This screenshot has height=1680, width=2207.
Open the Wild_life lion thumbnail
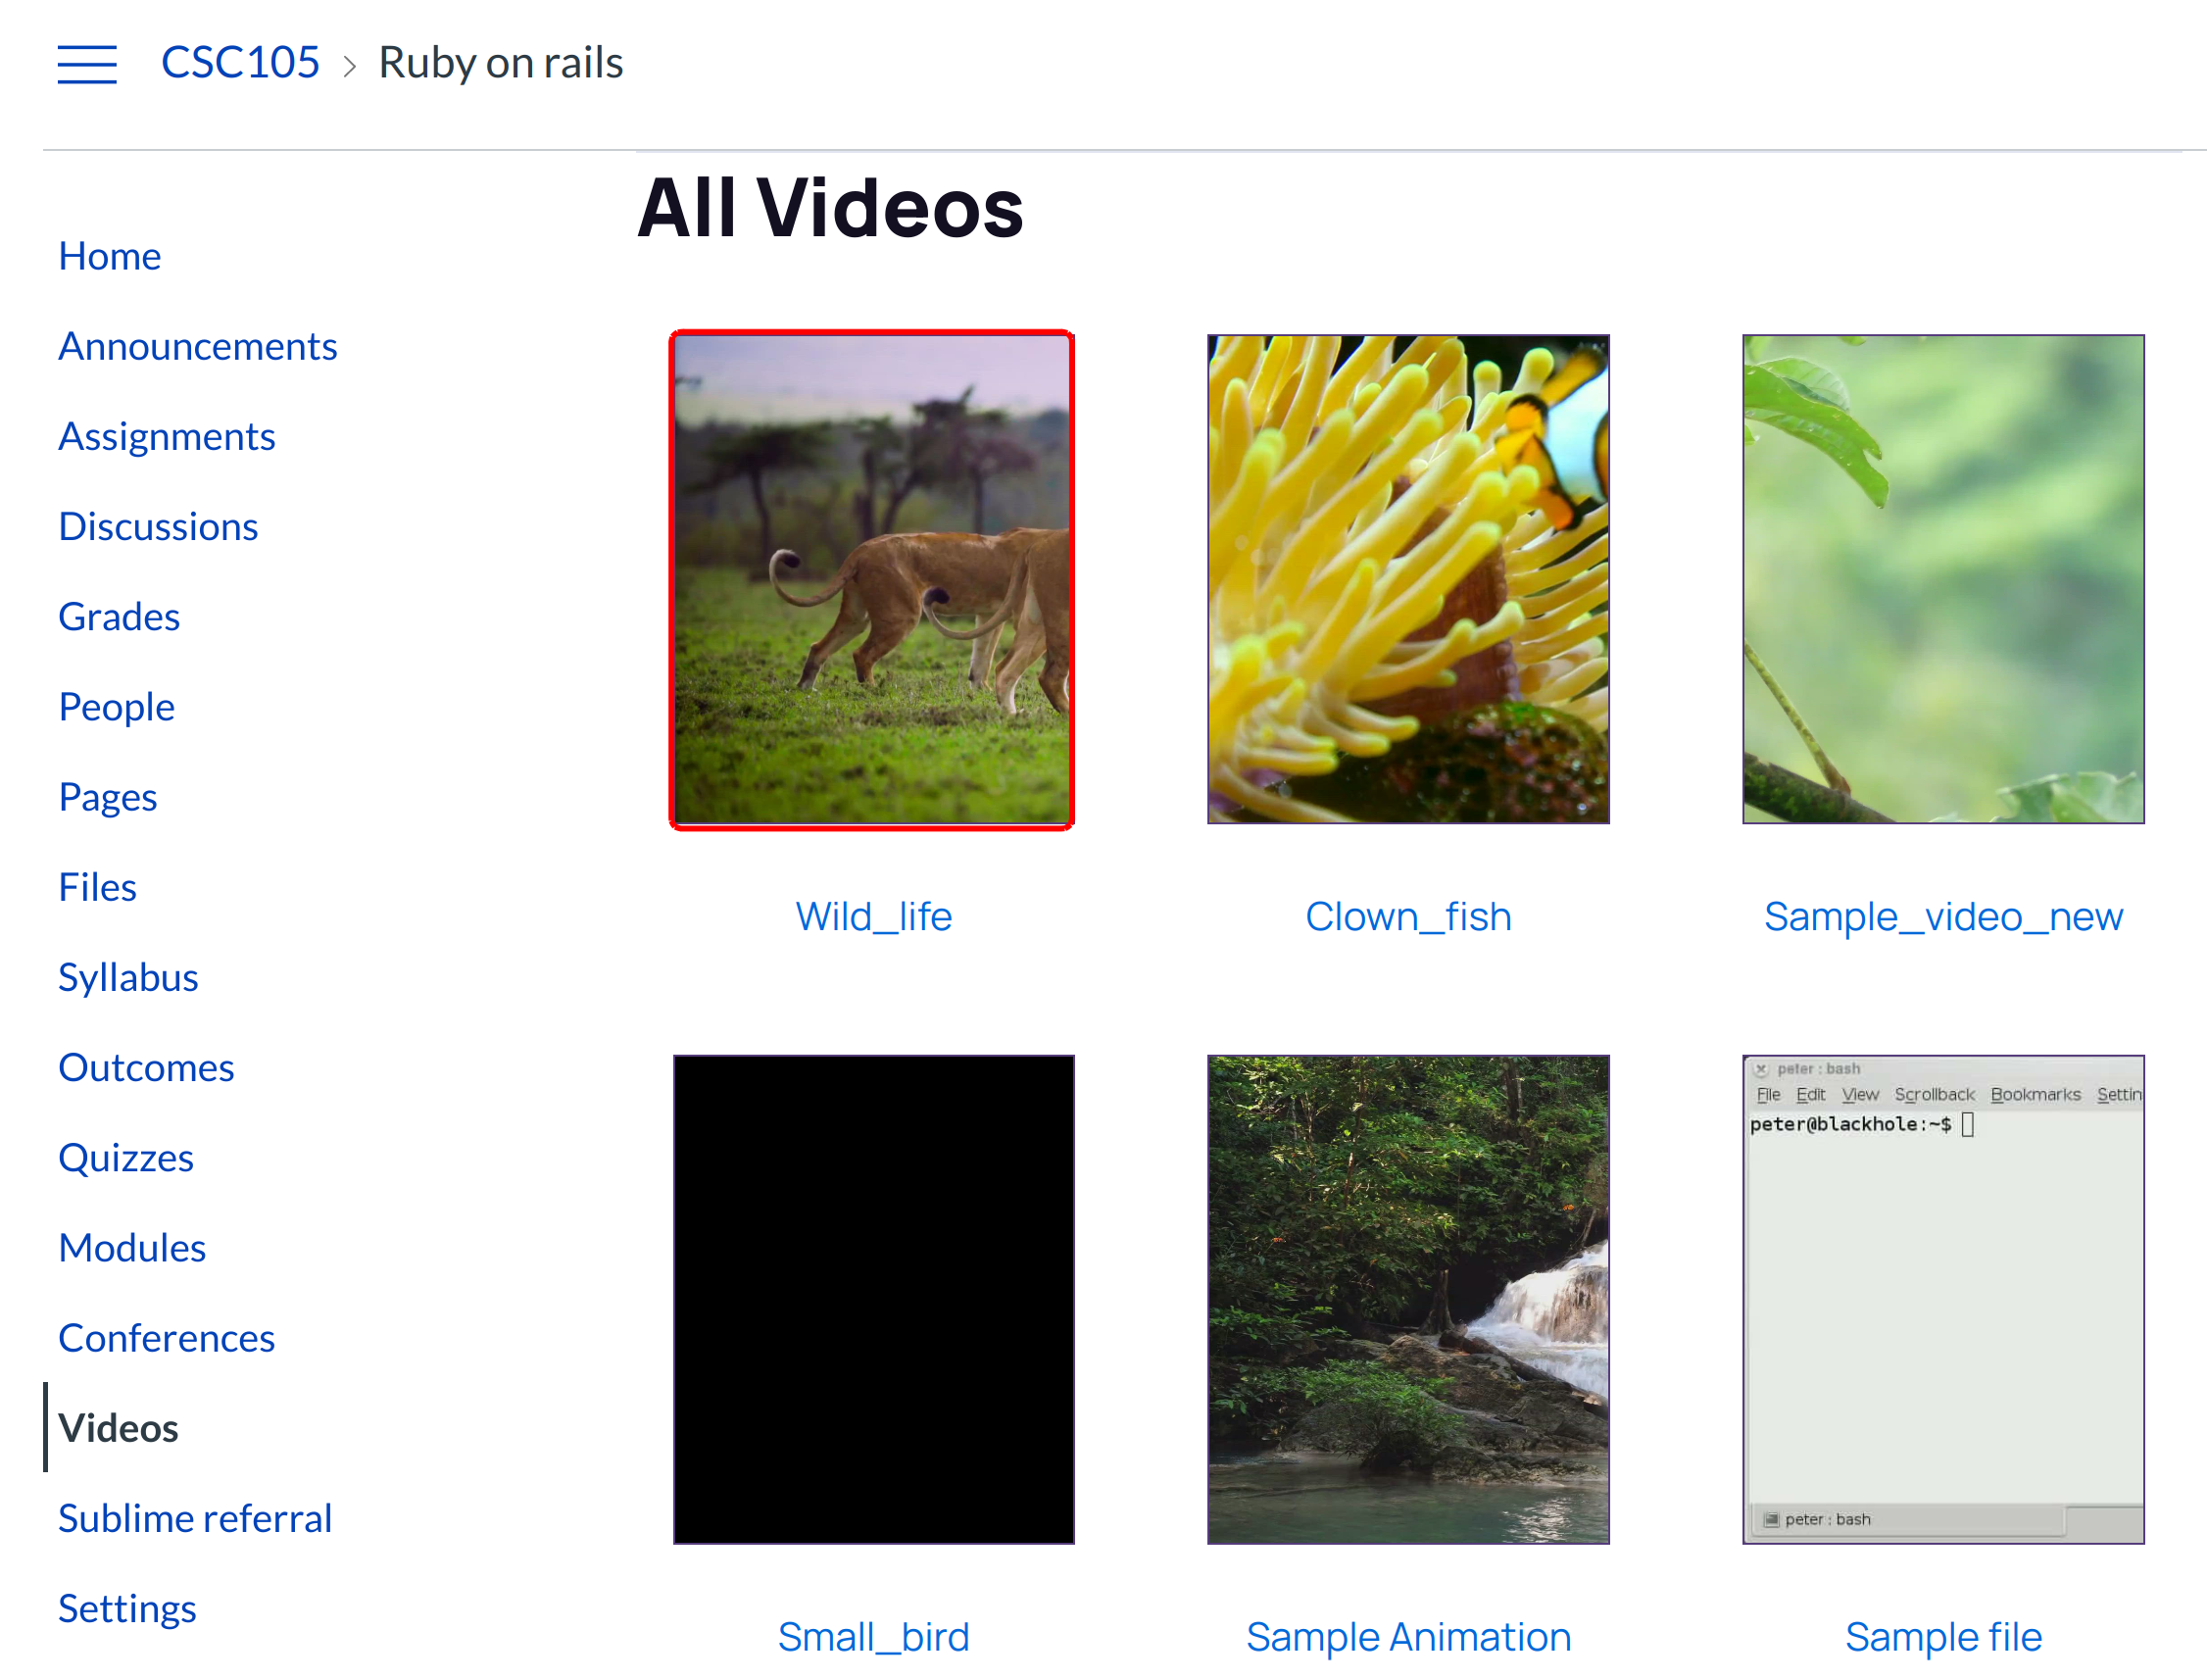(872, 579)
